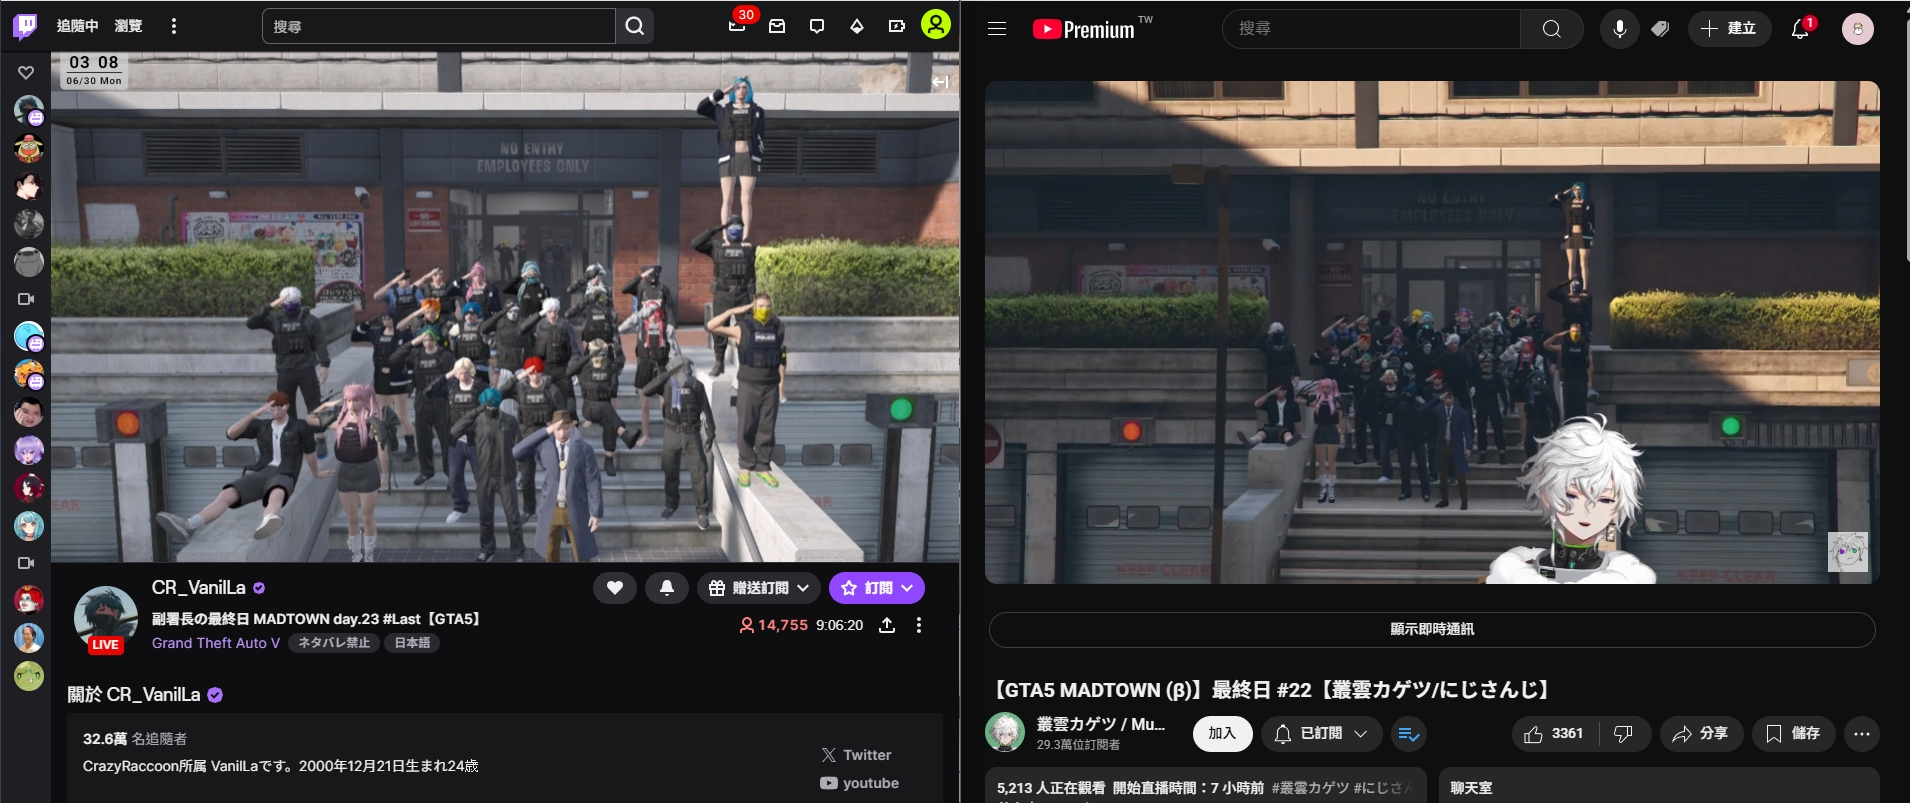Click the #叢雲カゲツ hashtag
Screen dimensions: 1910x803
(x=1310, y=788)
